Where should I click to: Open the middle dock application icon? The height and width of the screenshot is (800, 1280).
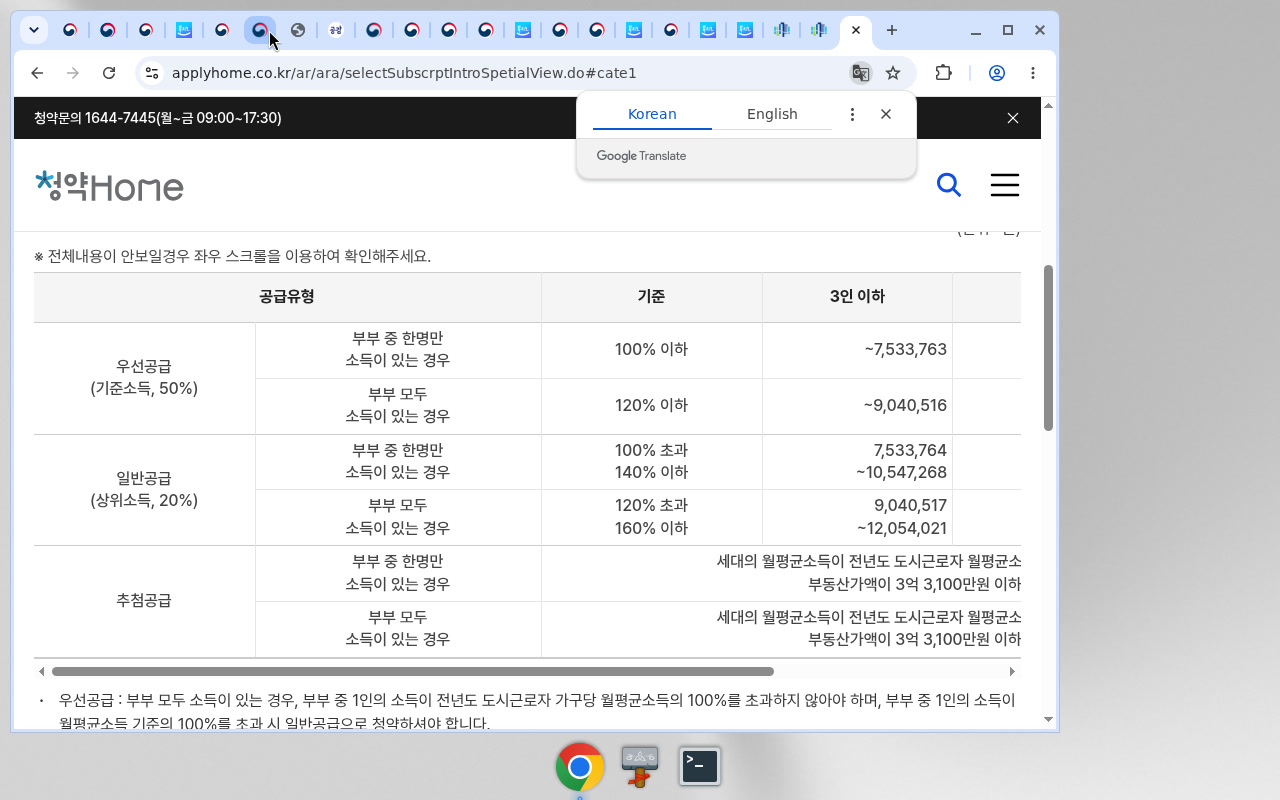(x=640, y=766)
